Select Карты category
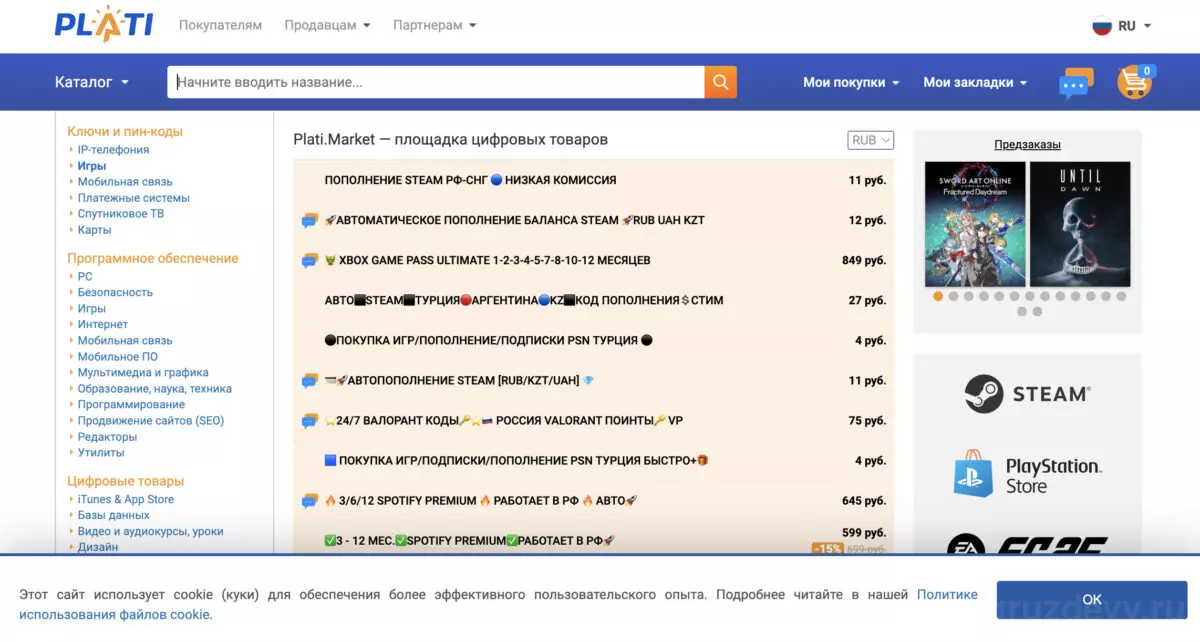Screen dimensions: 1200x642 pos(95,230)
